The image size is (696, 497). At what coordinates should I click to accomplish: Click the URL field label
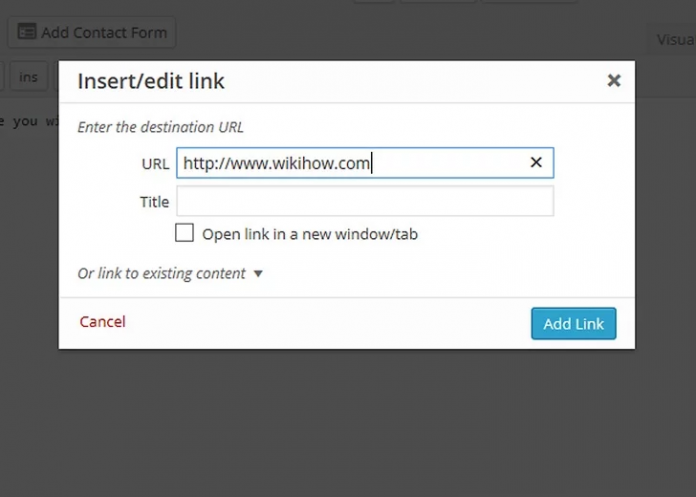click(155, 163)
